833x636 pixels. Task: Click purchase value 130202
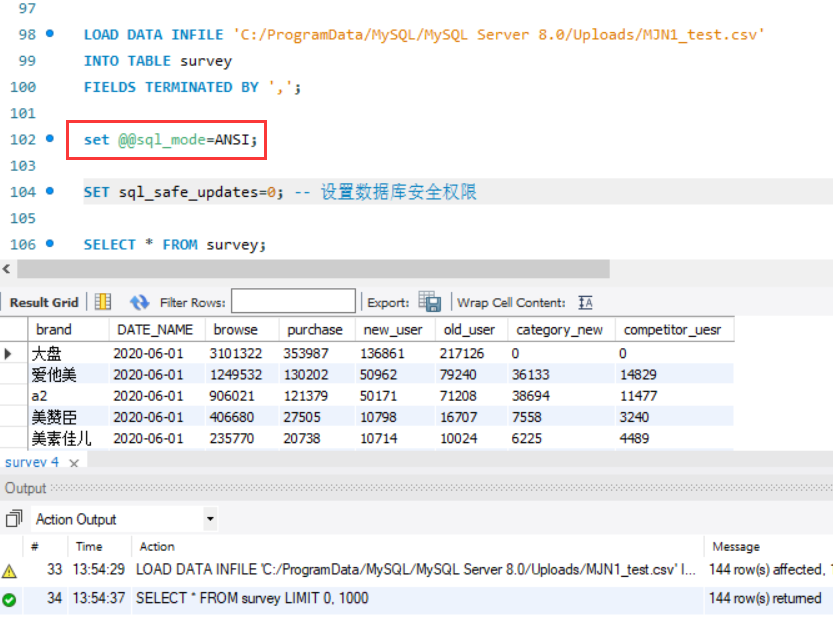[x=306, y=375]
